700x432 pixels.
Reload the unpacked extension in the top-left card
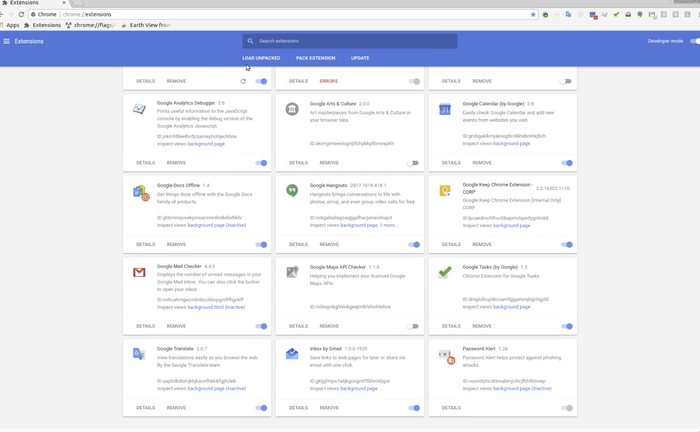[x=243, y=81]
